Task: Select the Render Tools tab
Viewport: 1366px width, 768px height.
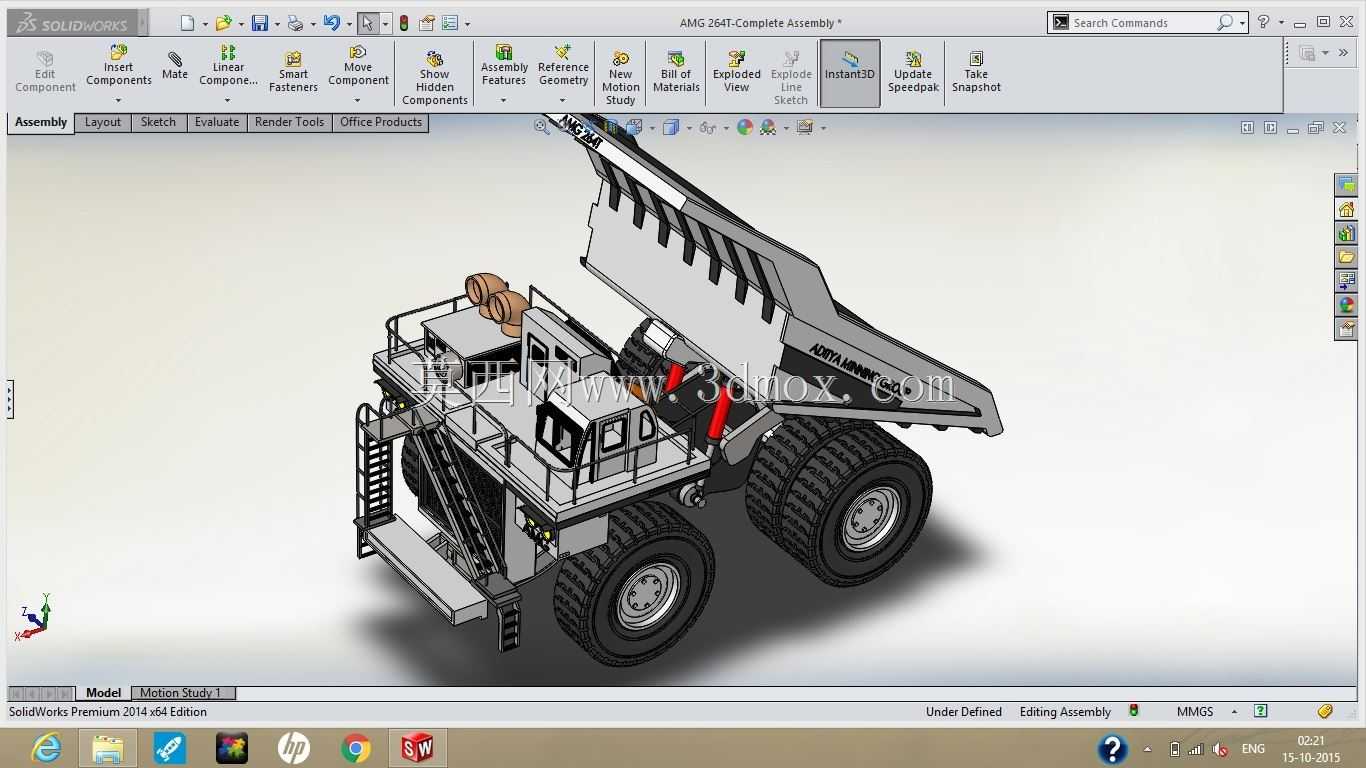Action: click(289, 122)
